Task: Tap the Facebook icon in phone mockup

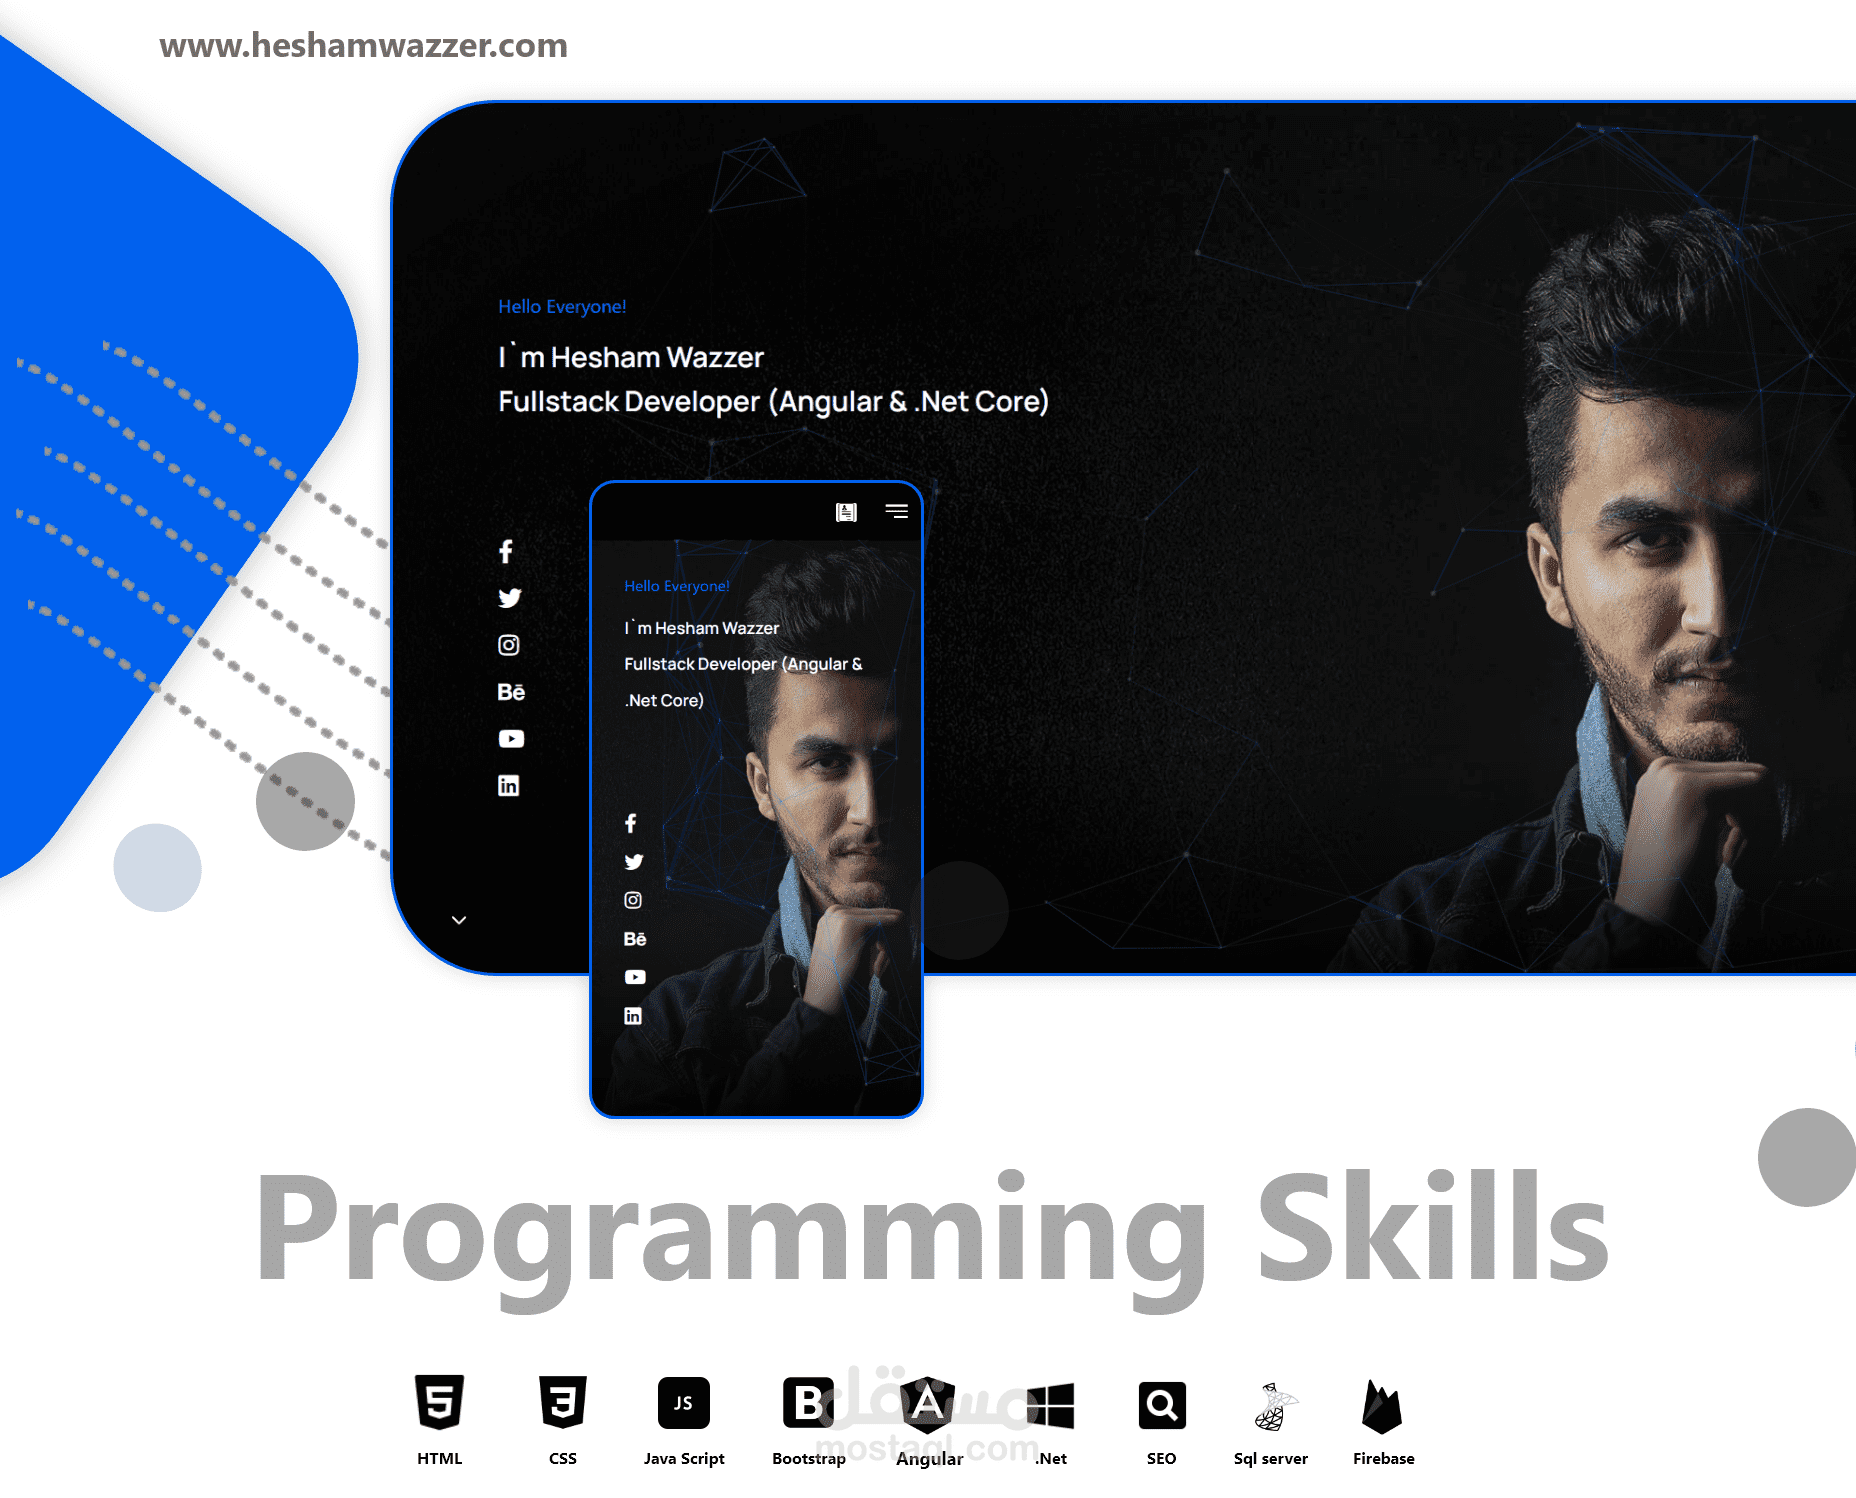Action: 631,823
